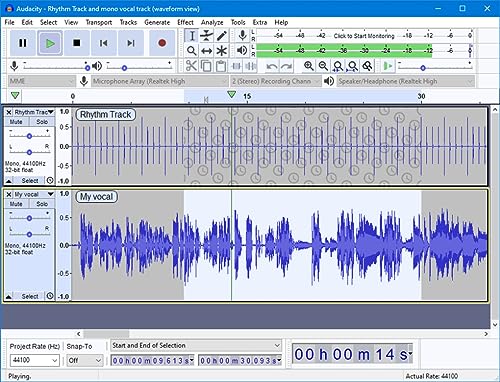This screenshot has height=382, width=500.
Task: Open the My vocal track dropdown menu
Action: 34,194
